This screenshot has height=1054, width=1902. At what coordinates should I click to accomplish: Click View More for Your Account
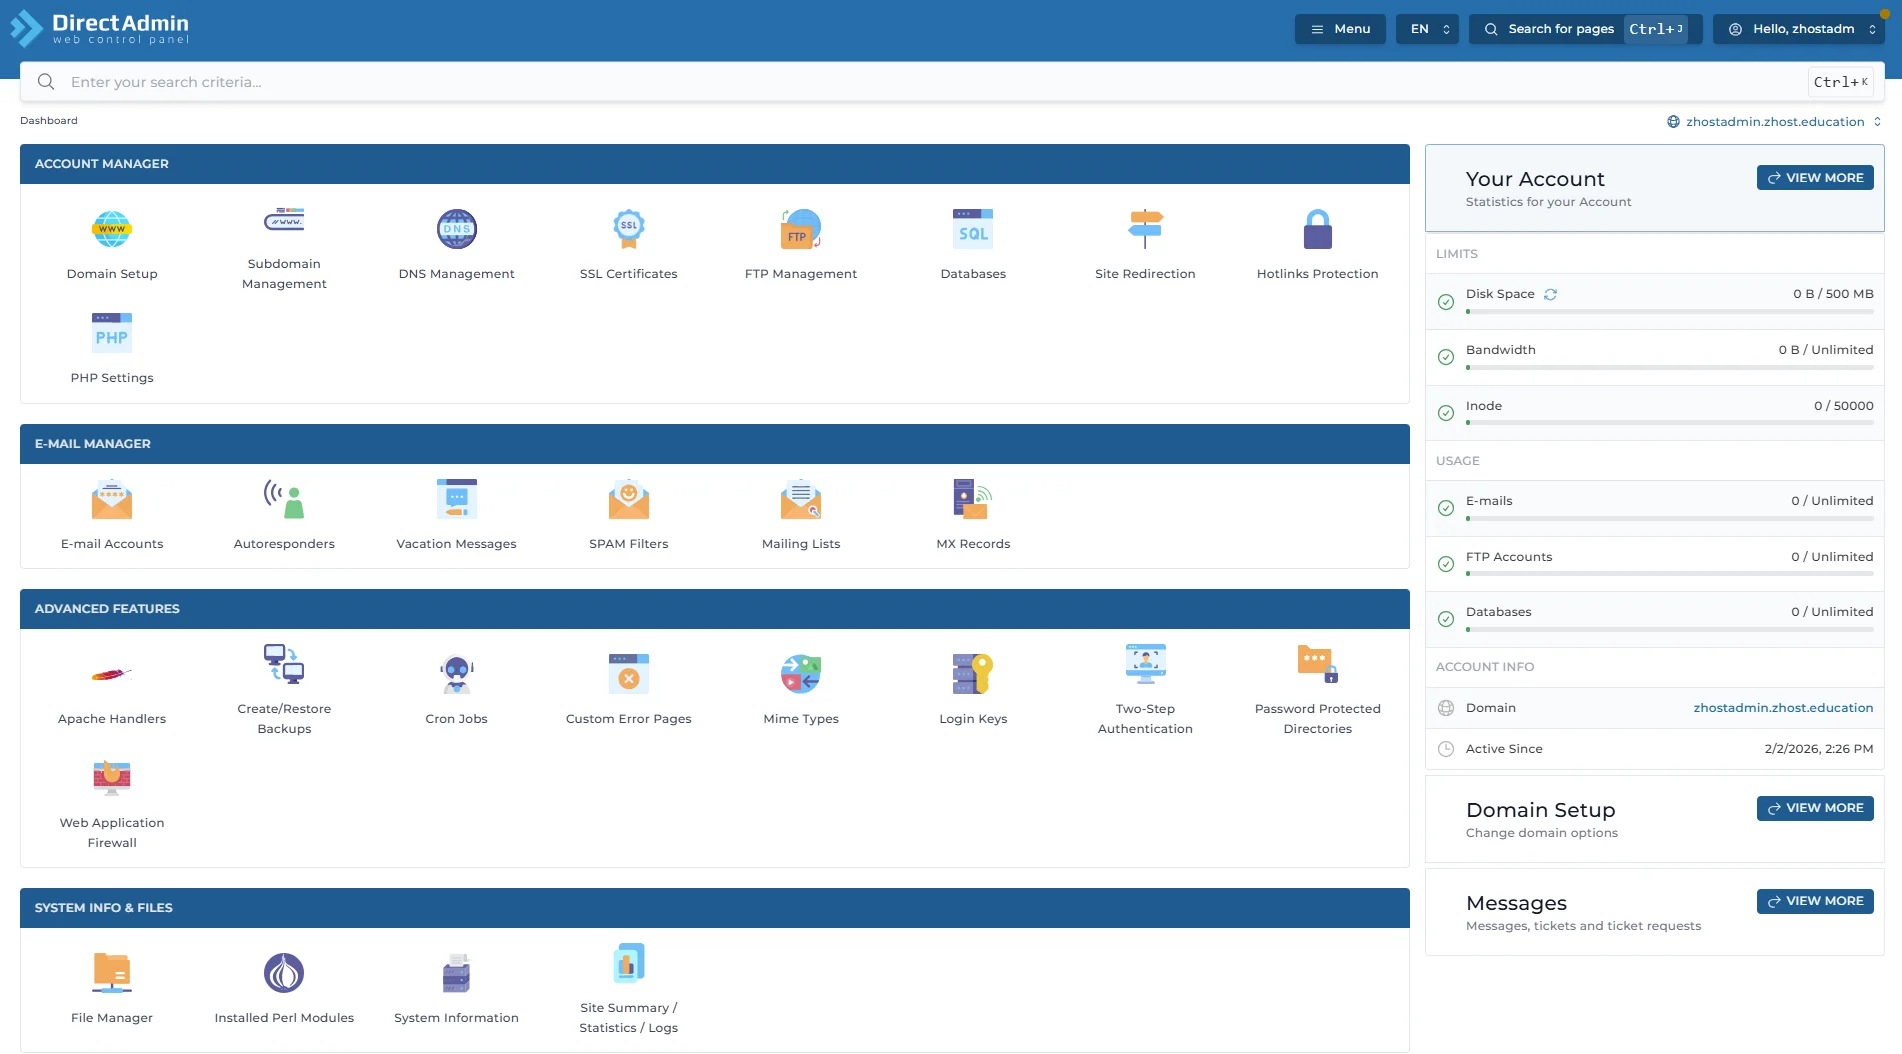coord(1815,178)
